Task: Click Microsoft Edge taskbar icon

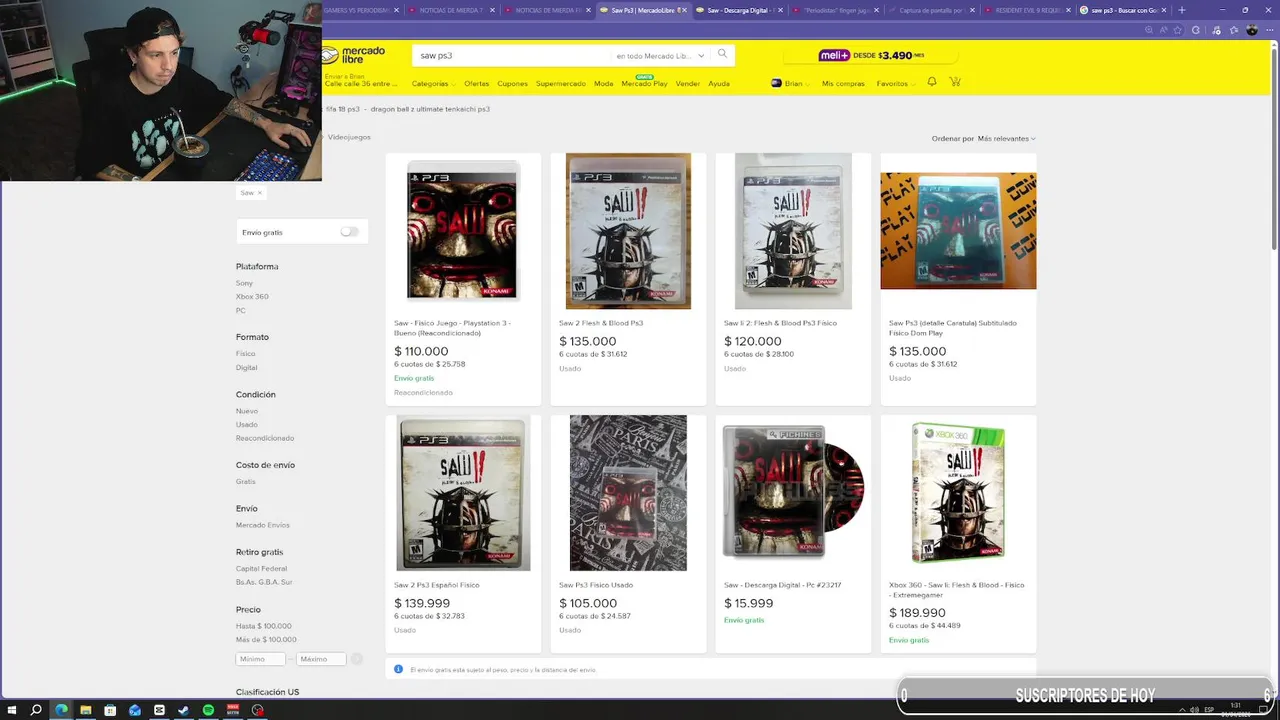Action: (61, 710)
